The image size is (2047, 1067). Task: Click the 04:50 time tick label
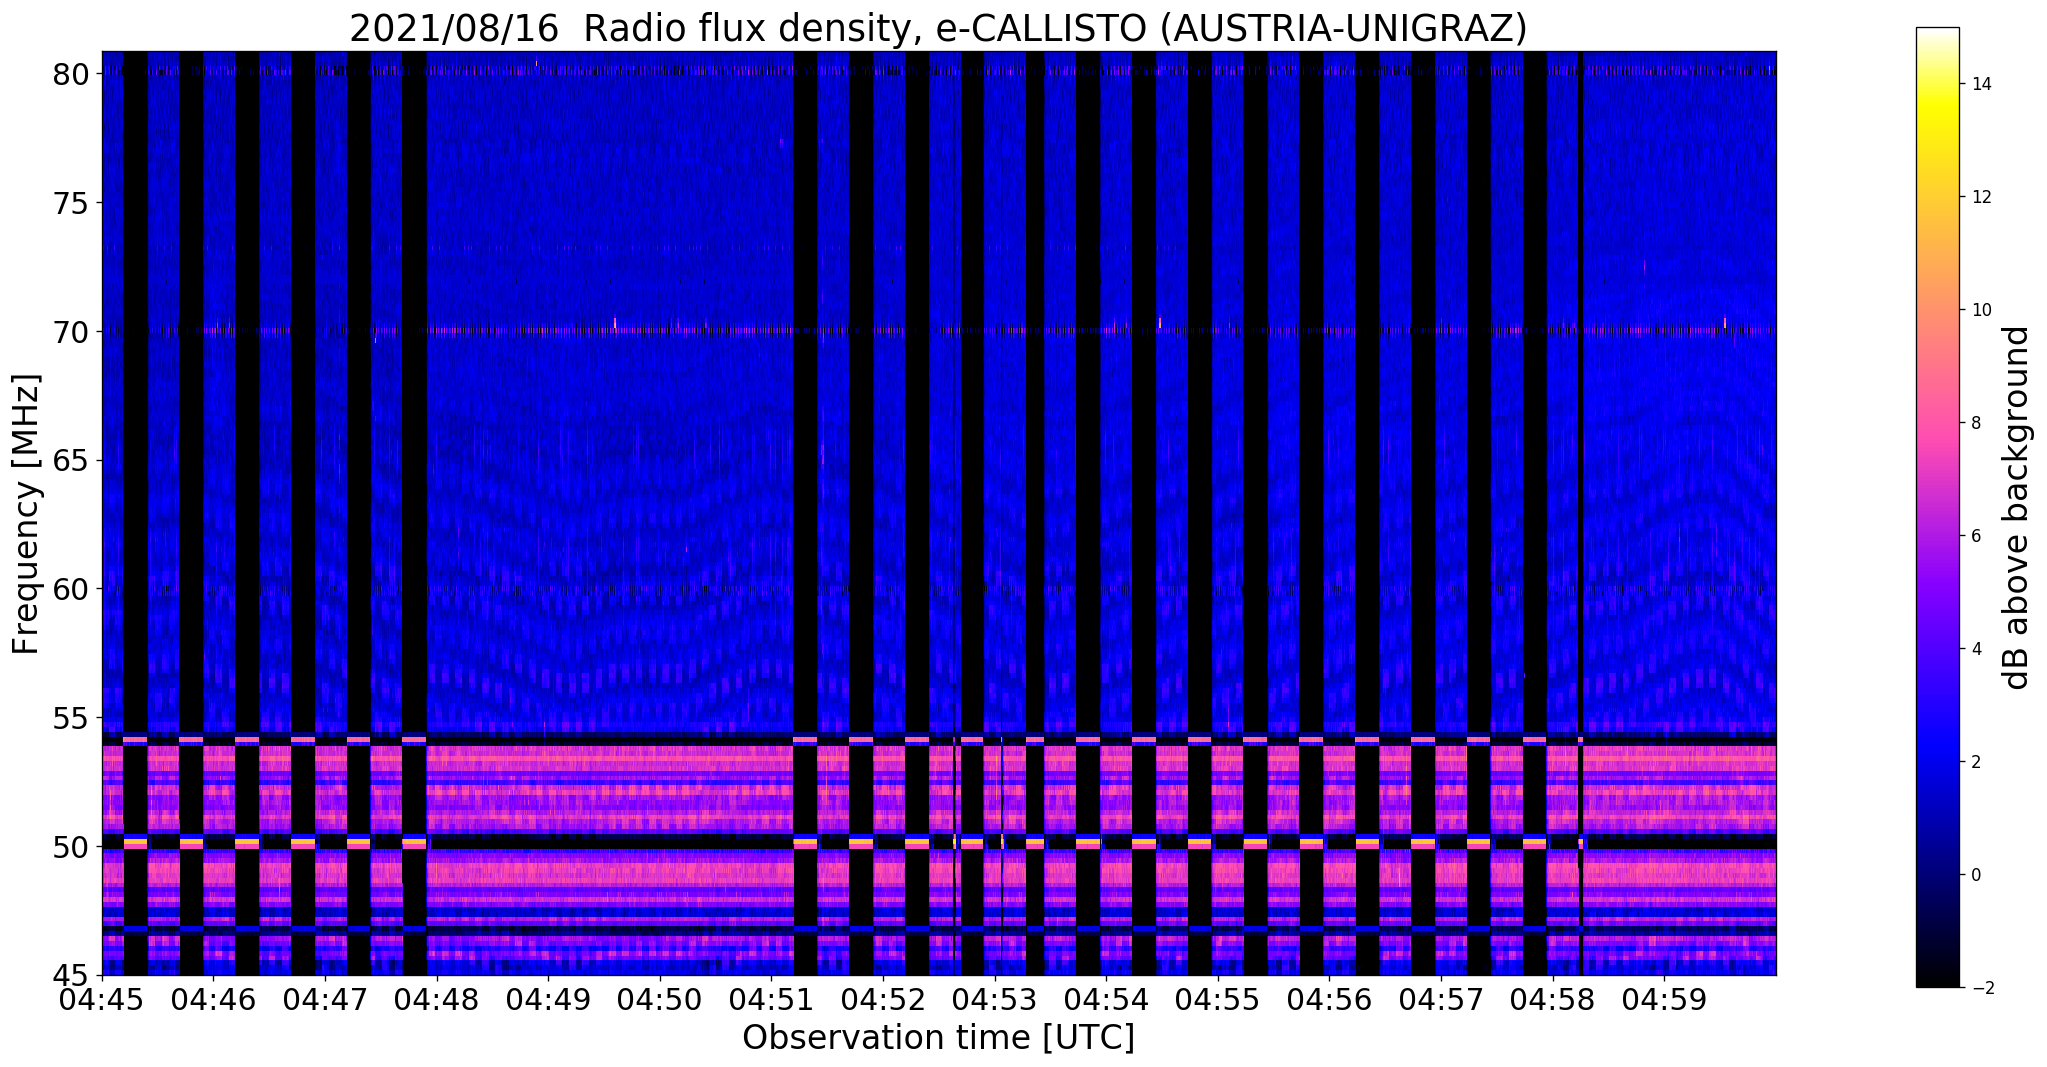click(x=660, y=1000)
